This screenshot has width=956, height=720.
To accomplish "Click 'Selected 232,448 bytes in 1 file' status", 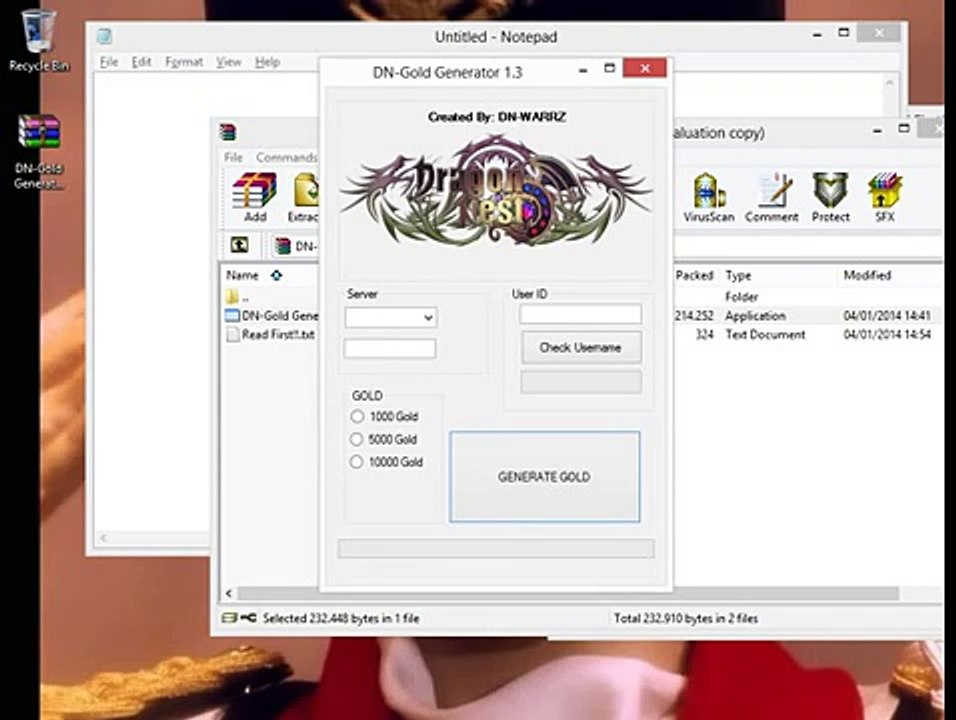I will click(341, 618).
